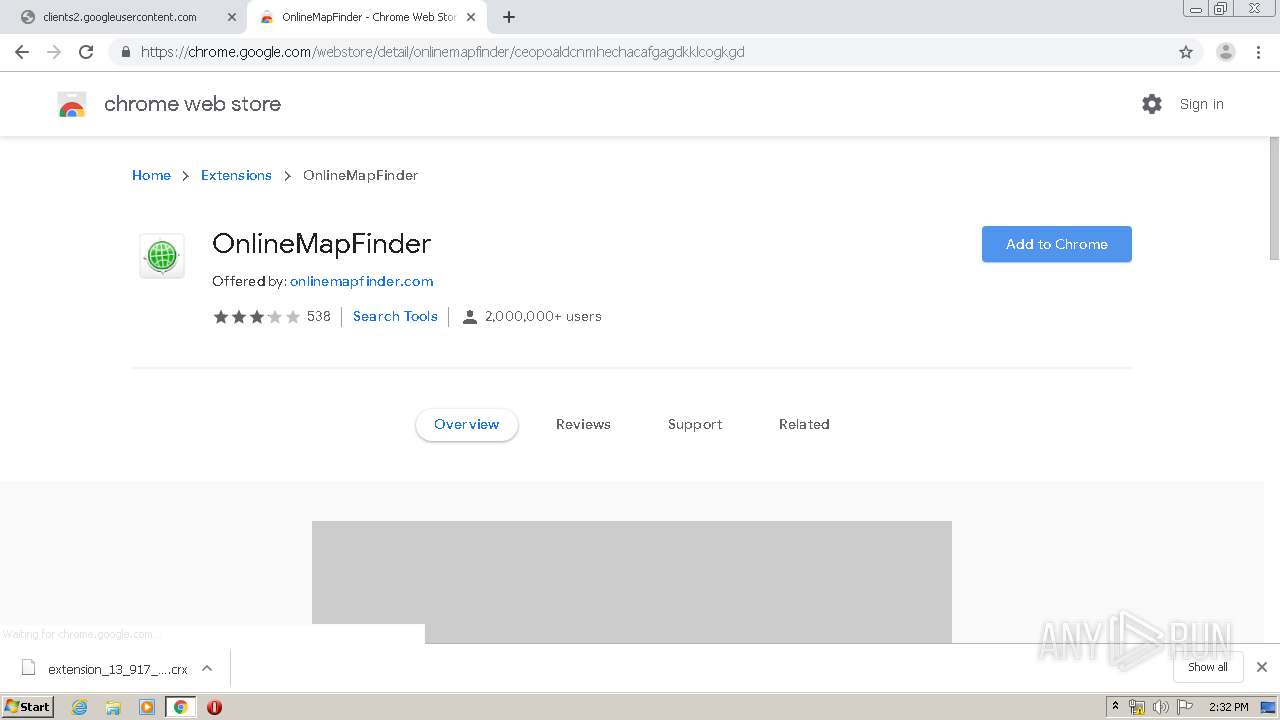Open onlinemapfinder.com publisher link

coord(362,281)
